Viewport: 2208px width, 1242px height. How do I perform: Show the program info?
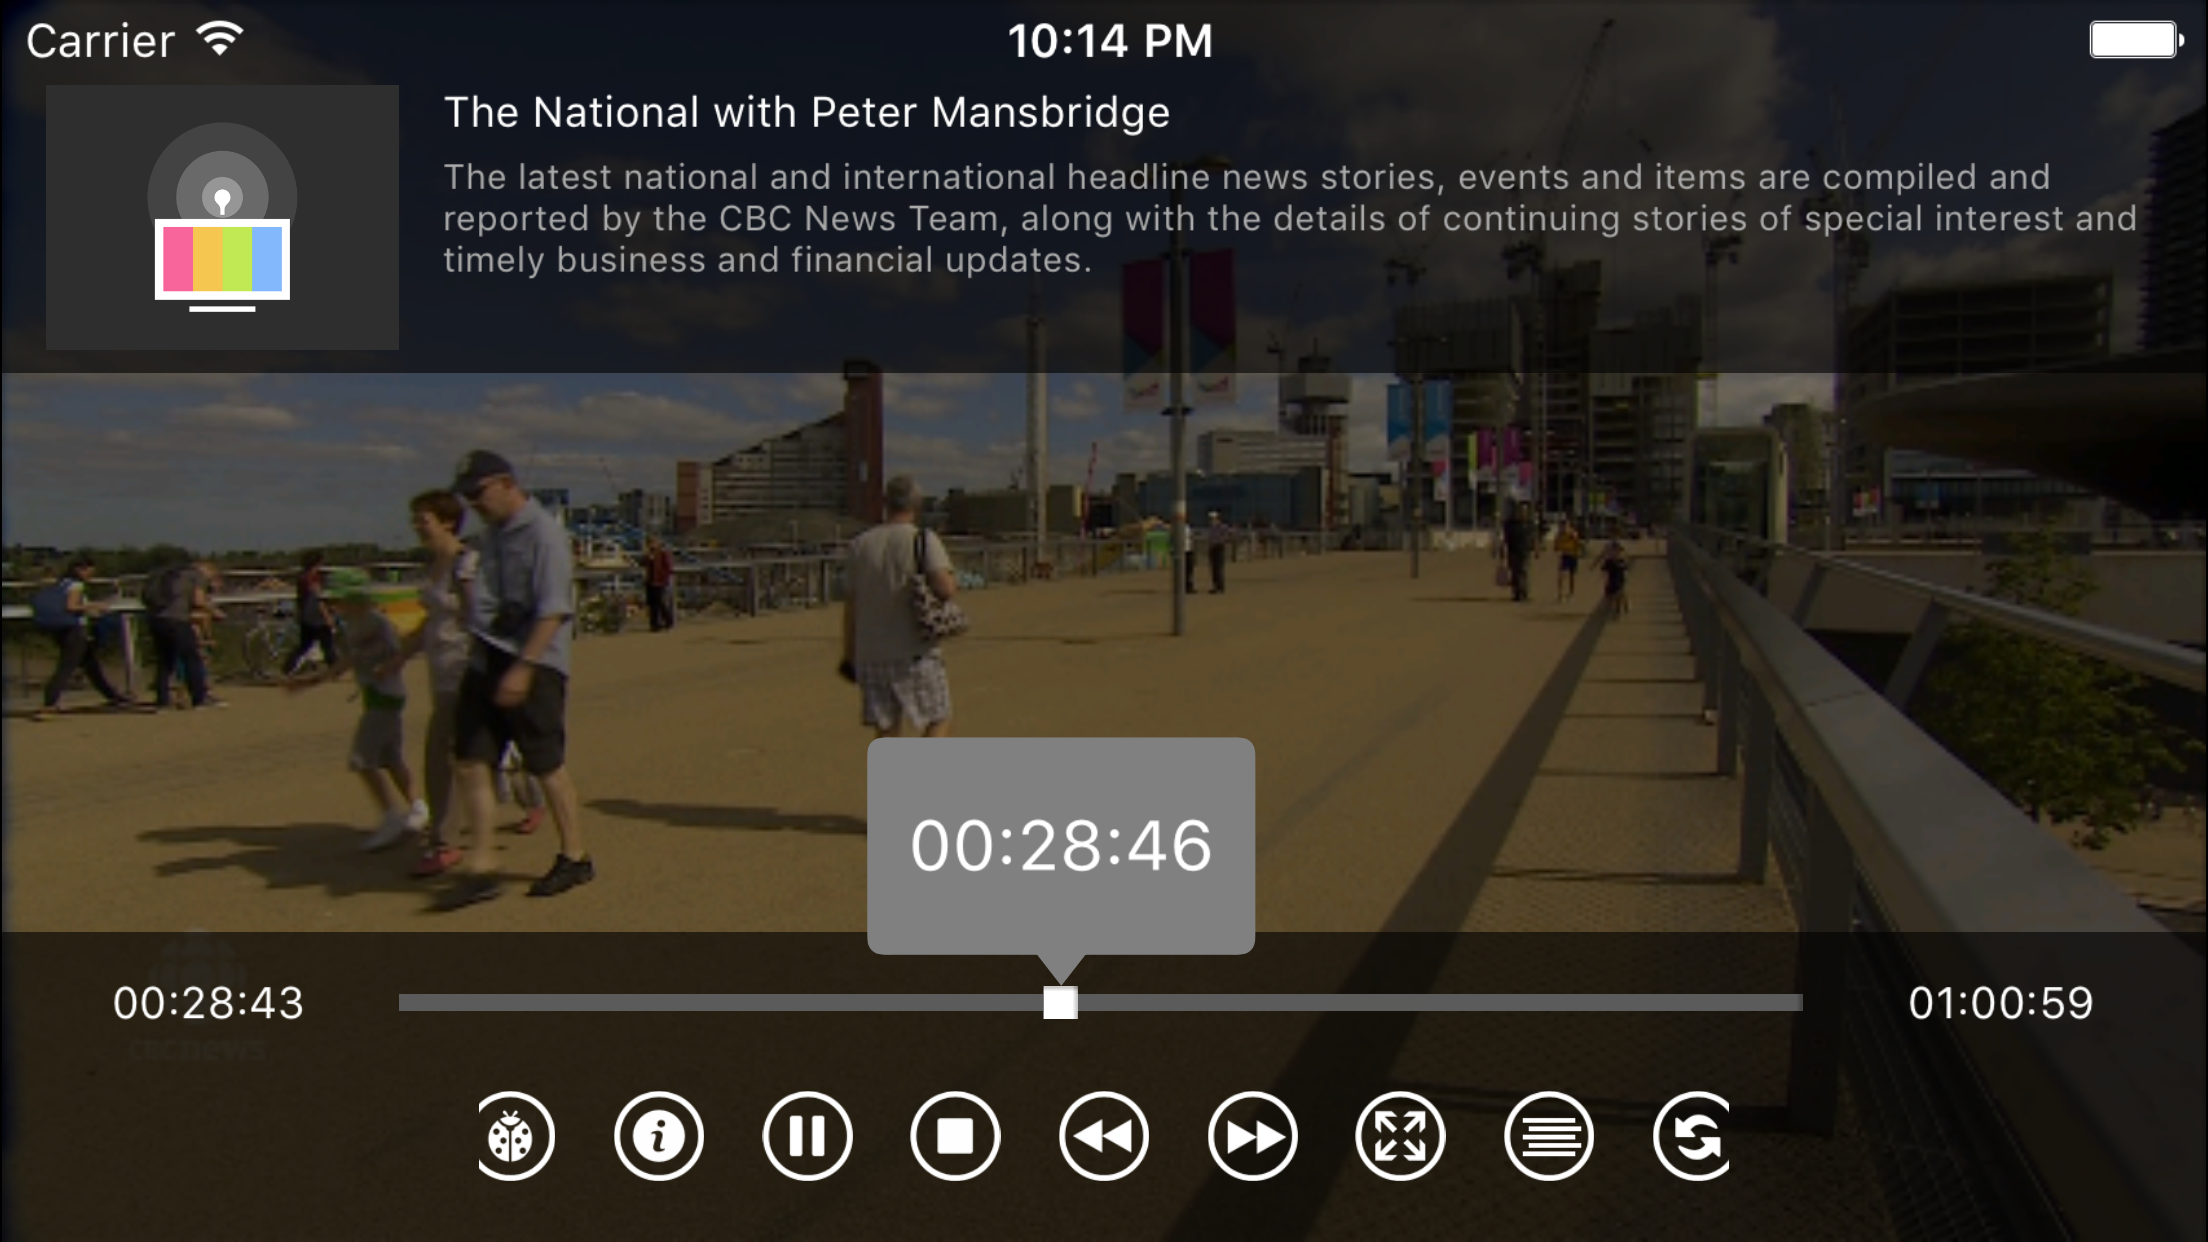[x=659, y=1136]
